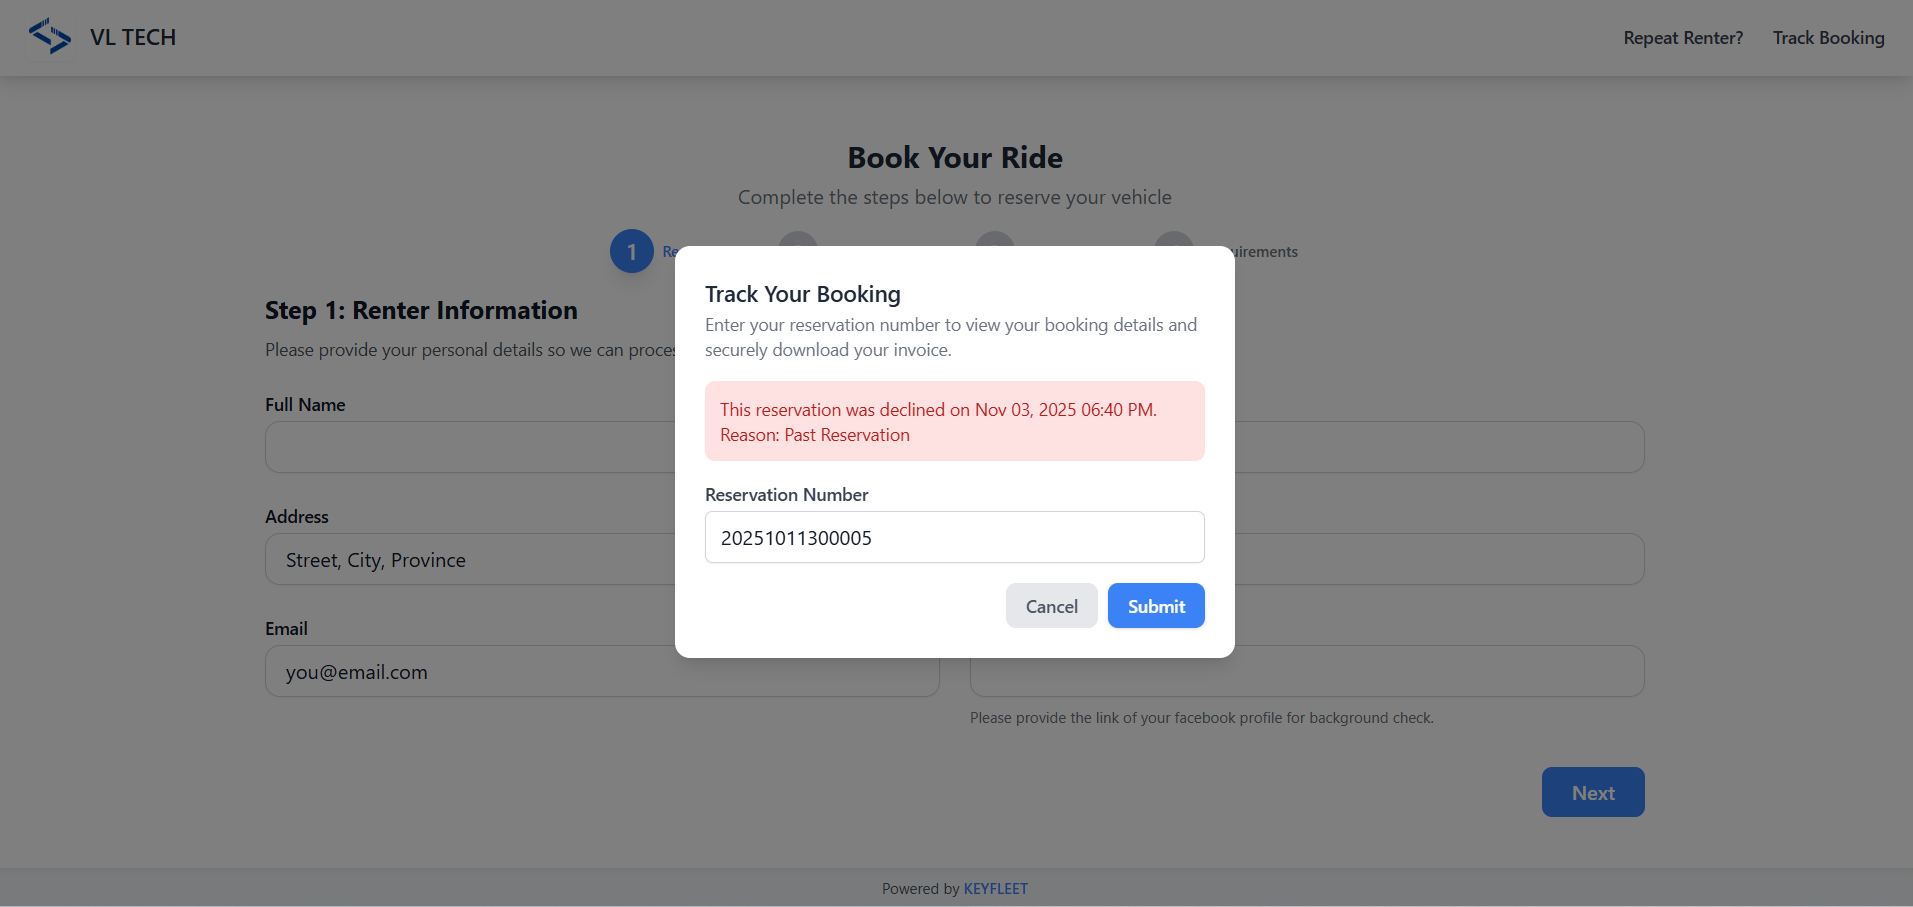Click the Address field with Street placeholder

[469, 559]
